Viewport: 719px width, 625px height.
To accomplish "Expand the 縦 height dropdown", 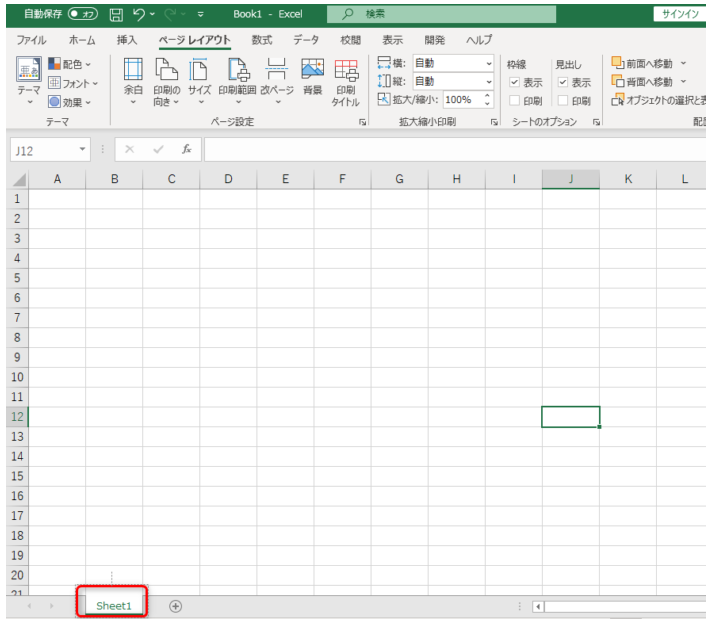I will tap(488, 81).
